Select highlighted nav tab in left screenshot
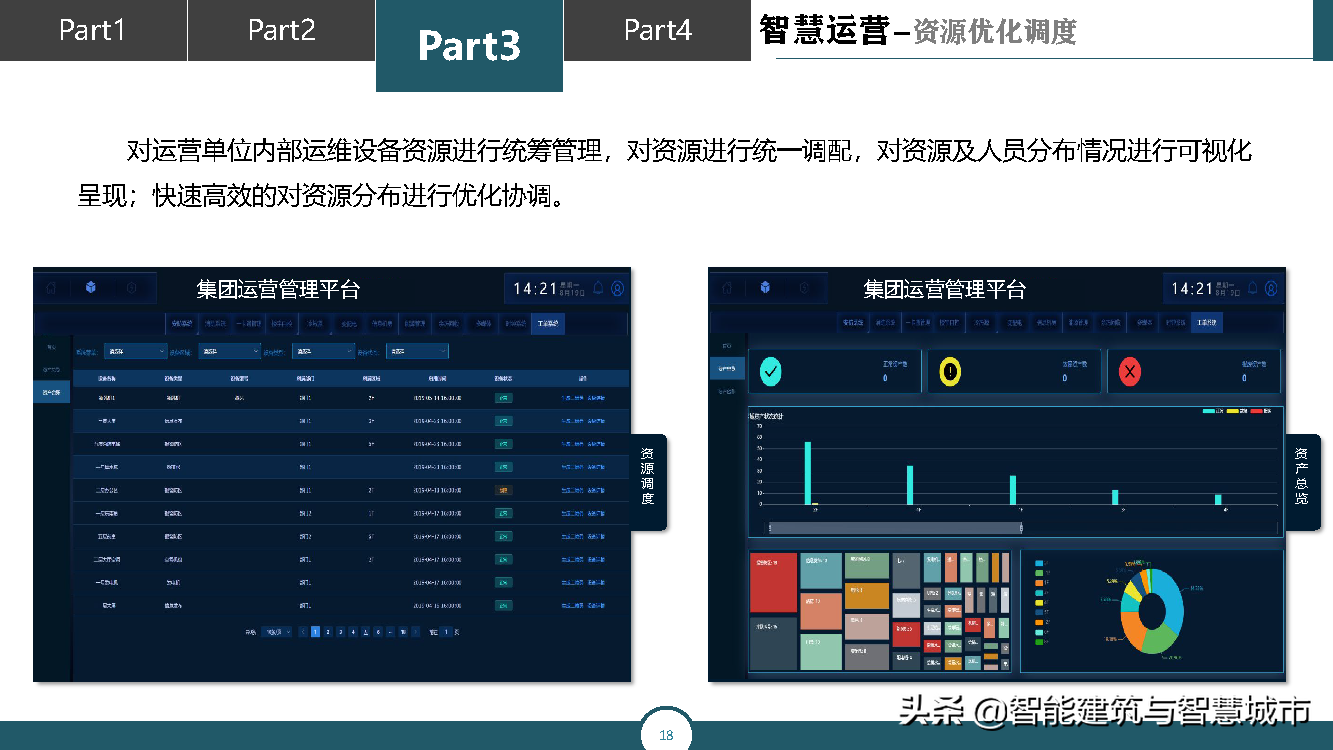Viewport: 1333px width, 750px height. [548, 323]
